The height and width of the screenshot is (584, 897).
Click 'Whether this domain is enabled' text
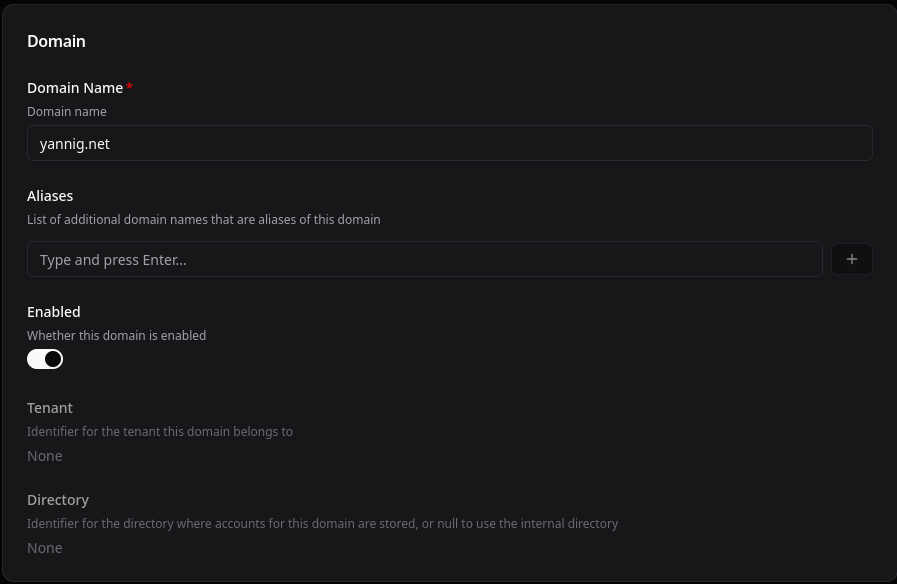[117, 336]
